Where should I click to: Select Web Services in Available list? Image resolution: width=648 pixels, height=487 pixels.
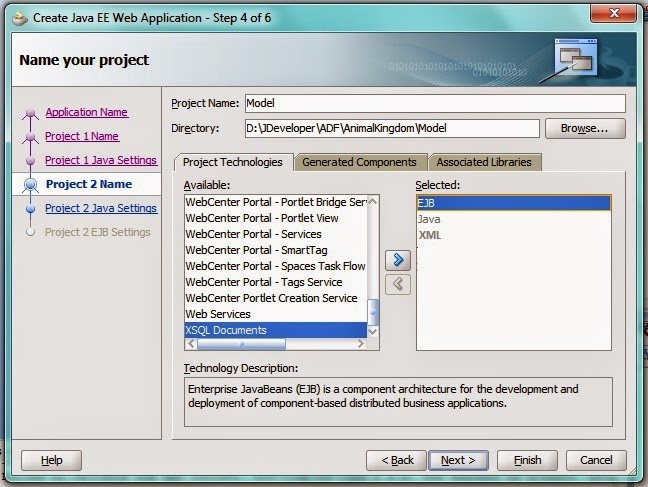276,315
